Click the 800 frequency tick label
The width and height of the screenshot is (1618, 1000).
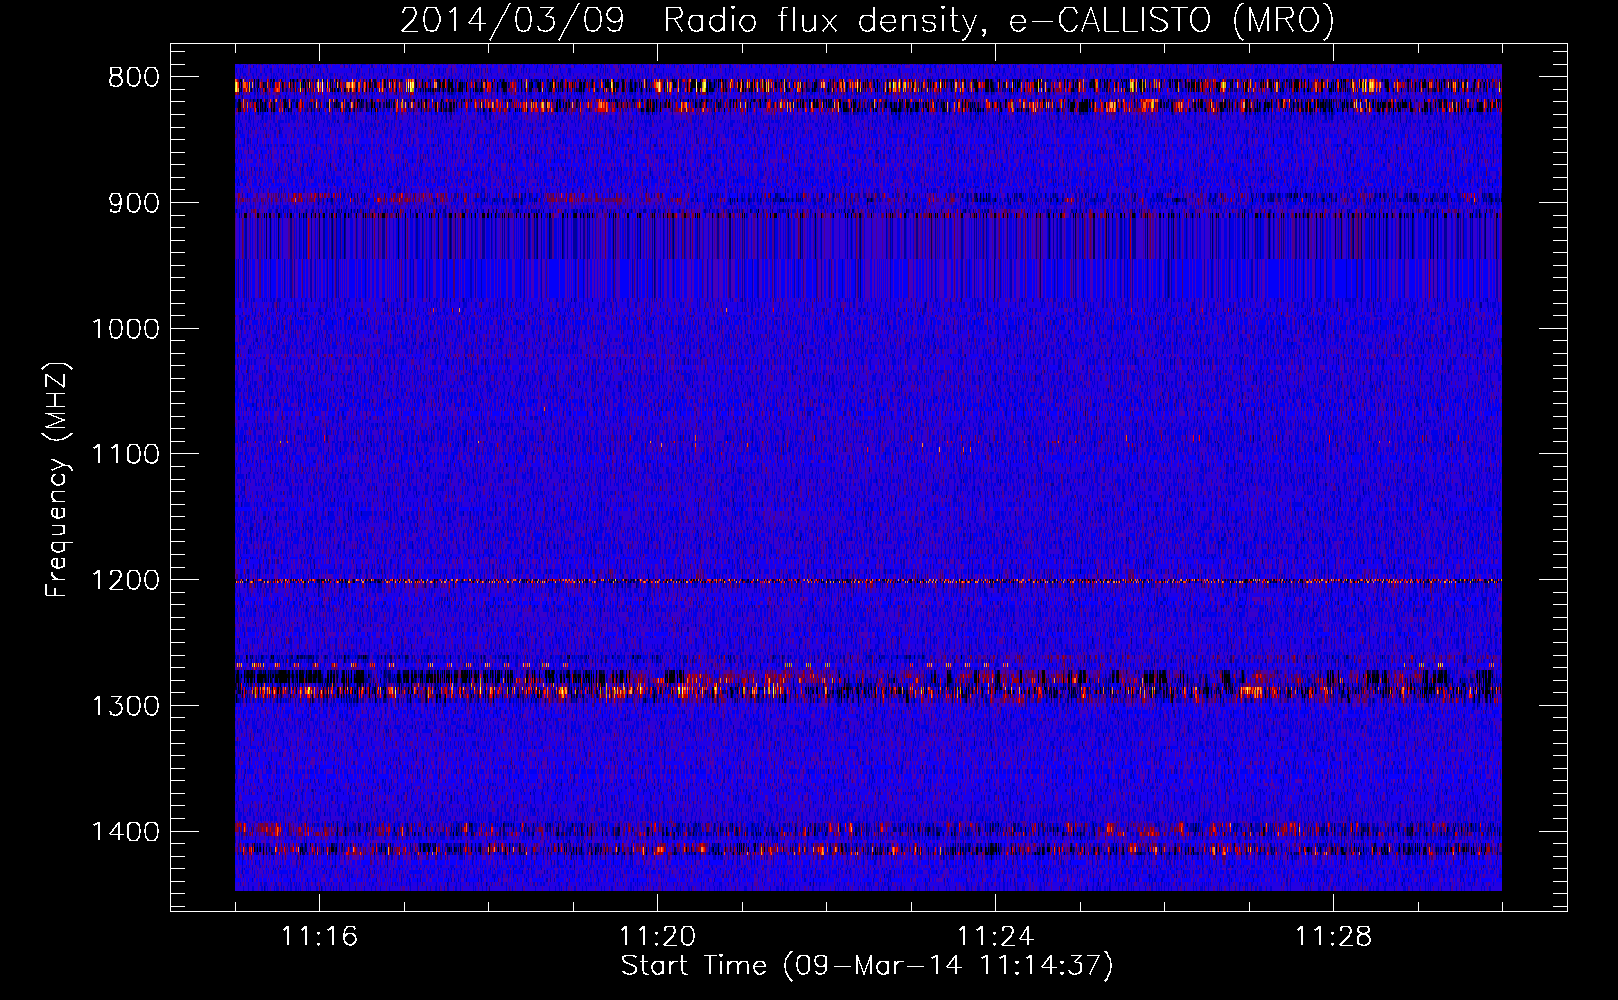[x=134, y=78]
